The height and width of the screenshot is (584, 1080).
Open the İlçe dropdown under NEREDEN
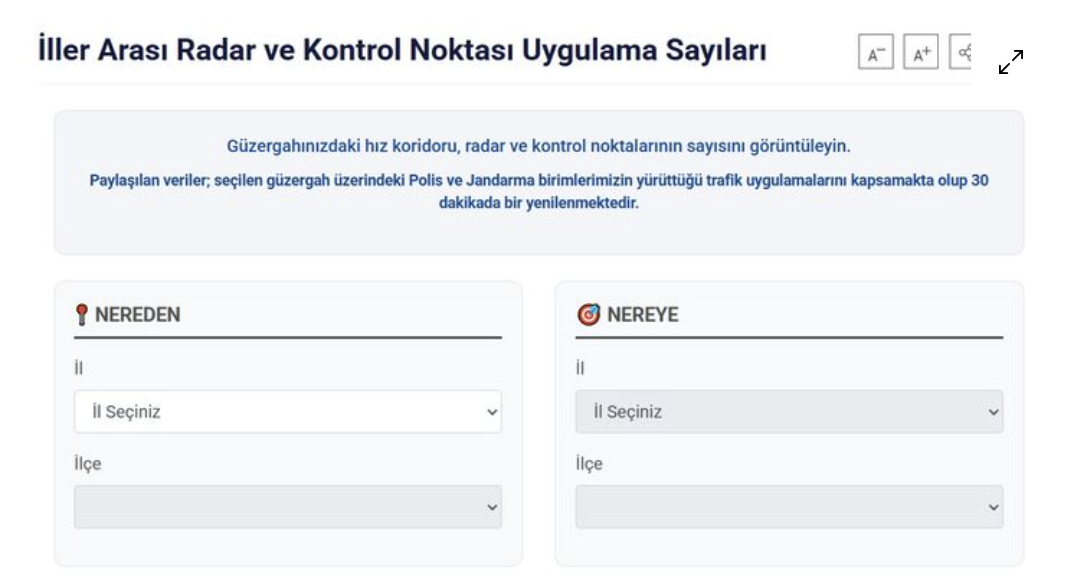288,507
